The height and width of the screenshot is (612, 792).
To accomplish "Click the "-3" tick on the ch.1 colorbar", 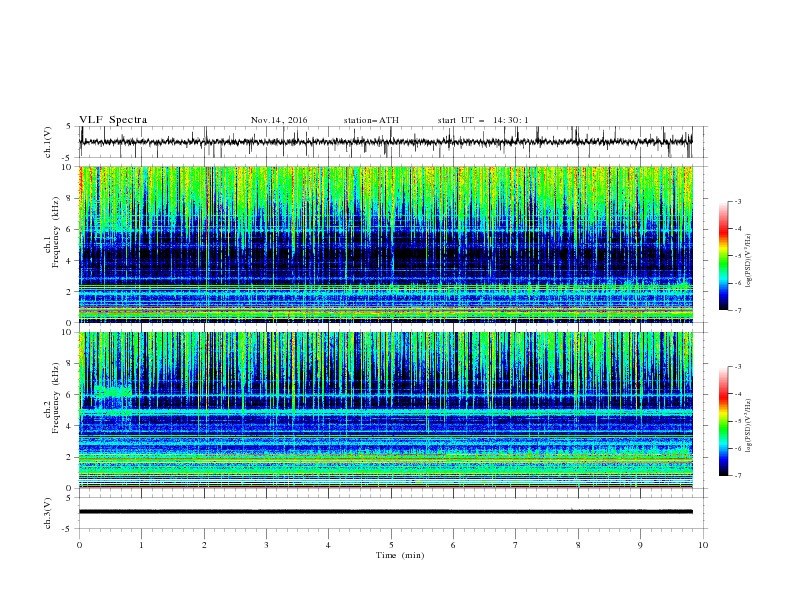I will [x=738, y=201].
